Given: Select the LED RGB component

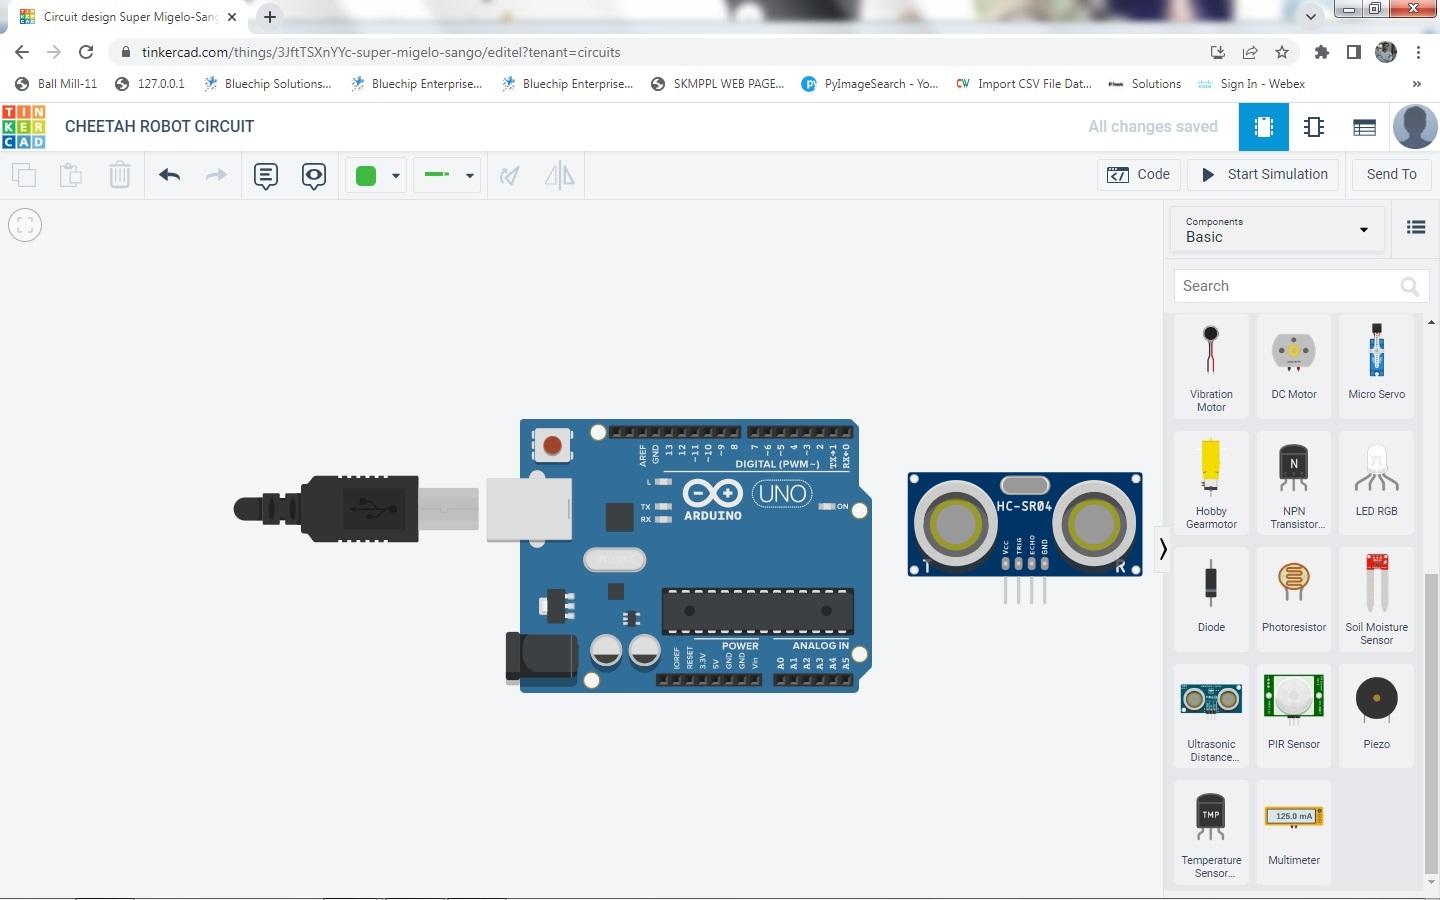Looking at the screenshot, I should coord(1376,483).
